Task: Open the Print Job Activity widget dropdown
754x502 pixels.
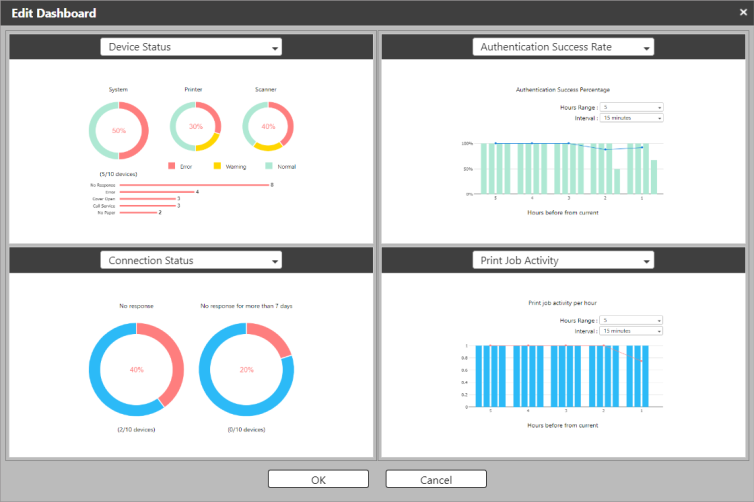Action: pyautogui.click(x=563, y=260)
